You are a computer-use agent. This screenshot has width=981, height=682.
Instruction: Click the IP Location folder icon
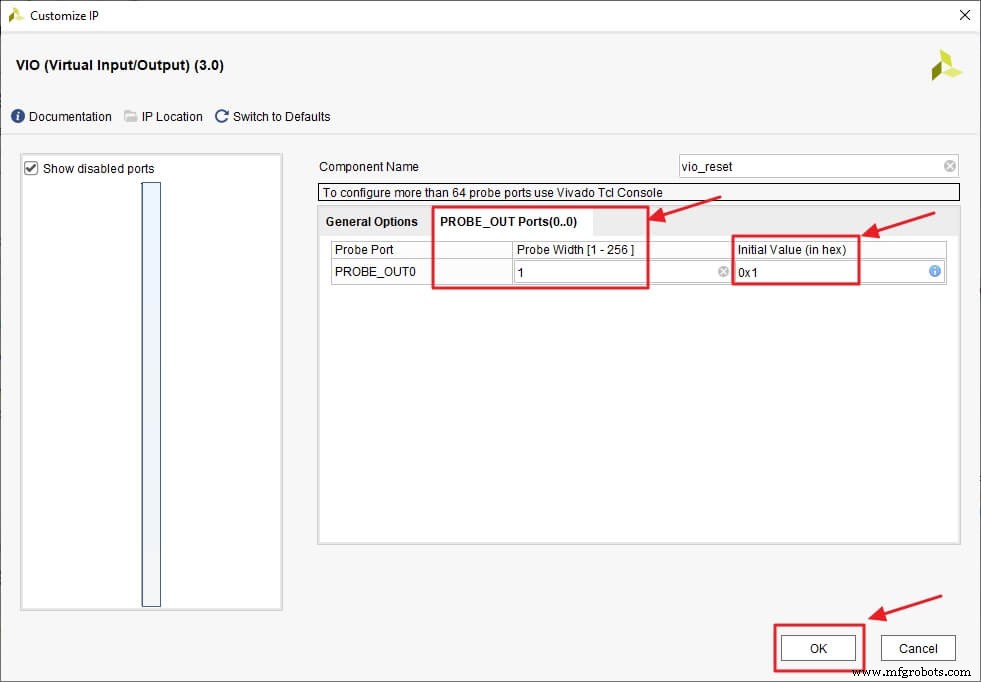pyautogui.click(x=131, y=116)
